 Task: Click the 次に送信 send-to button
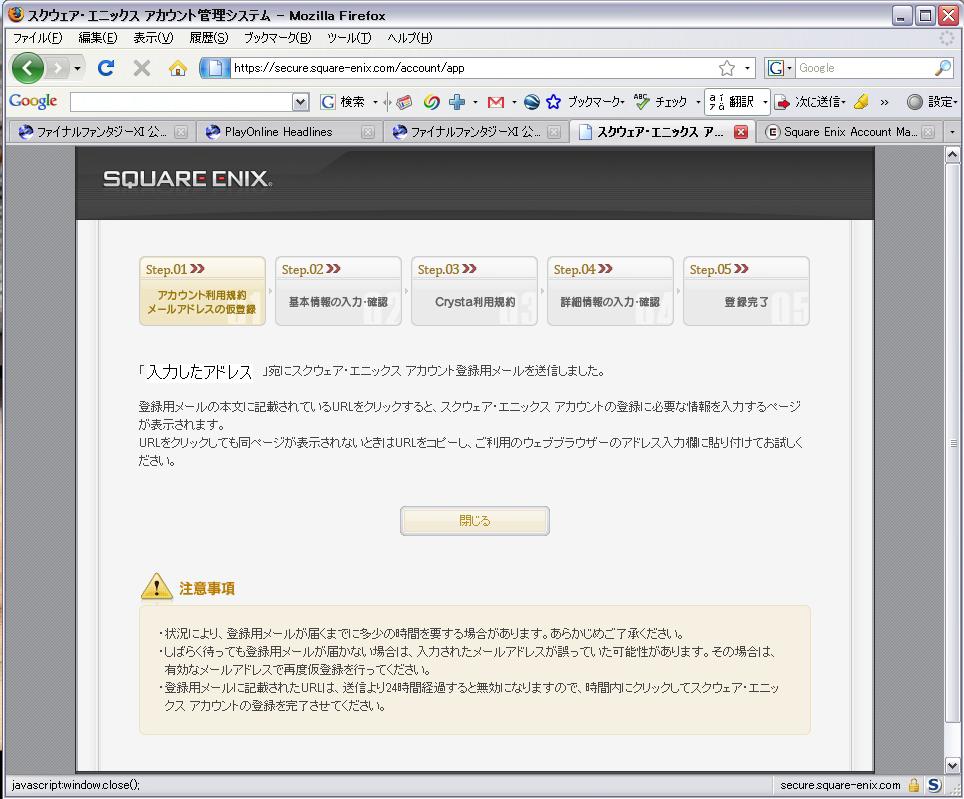pos(810,102)
